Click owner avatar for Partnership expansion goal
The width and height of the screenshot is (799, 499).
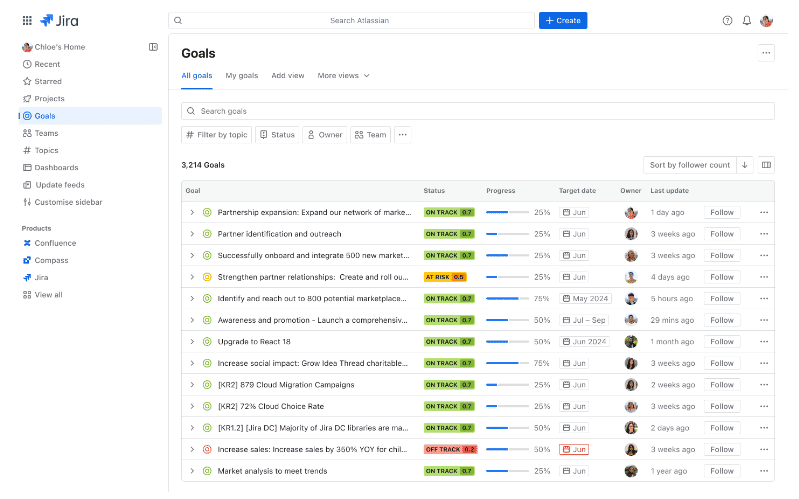[631, 213]
